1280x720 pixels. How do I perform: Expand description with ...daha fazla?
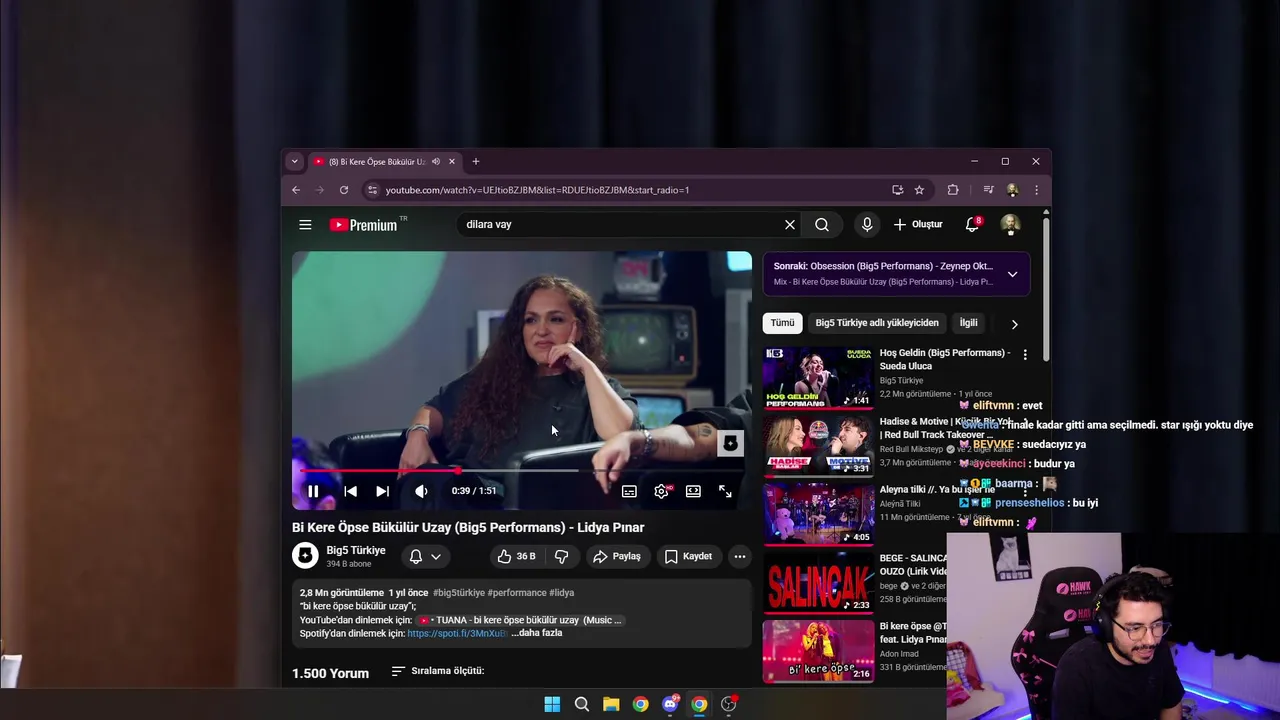[x=536, y=633]
